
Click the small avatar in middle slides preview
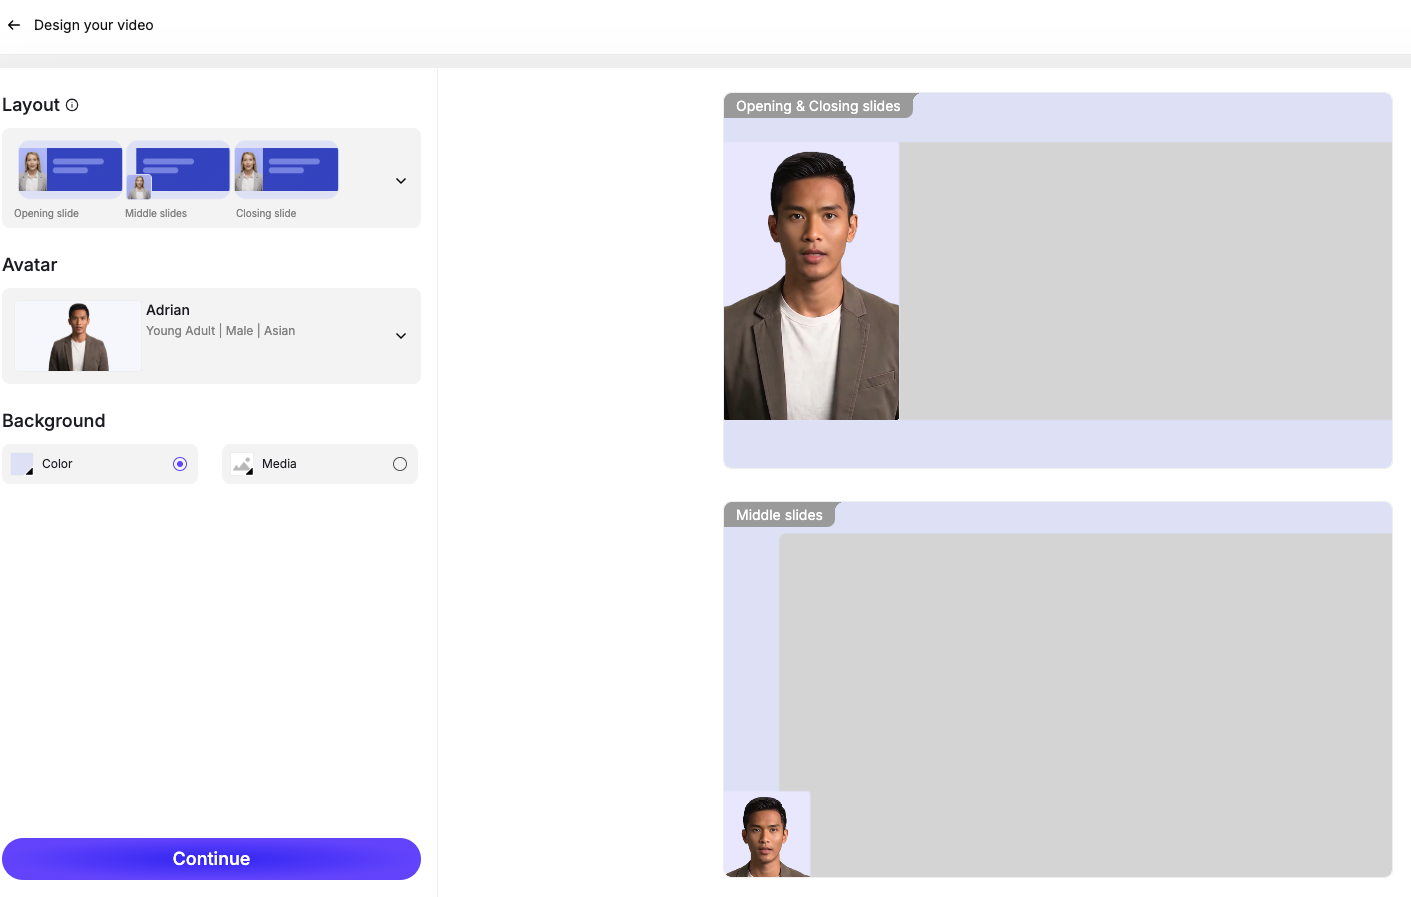coord(767,835)
